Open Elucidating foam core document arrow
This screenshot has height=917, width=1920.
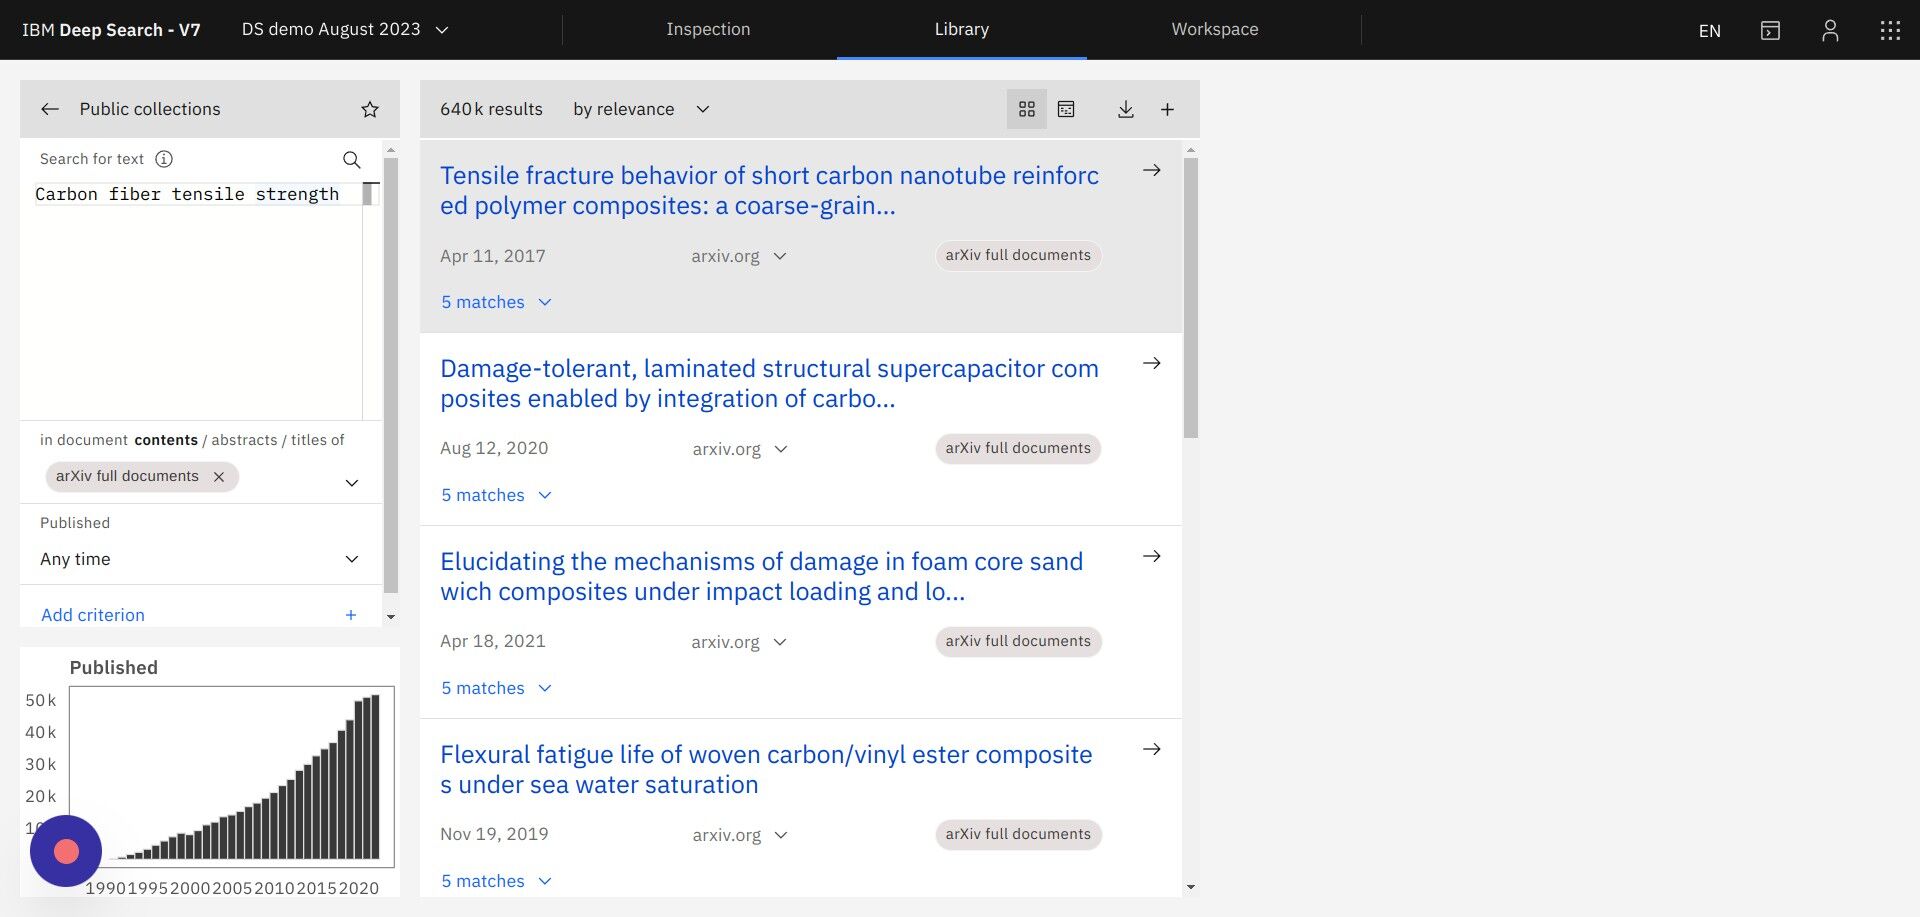pos(1152,557)
